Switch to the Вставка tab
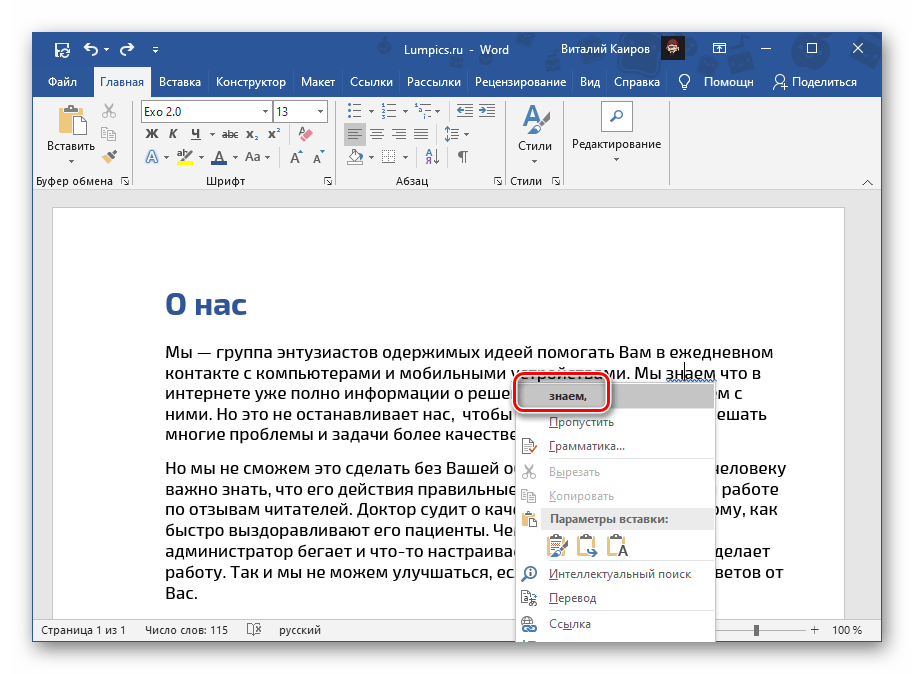This screenshot has height=674, width=914. (180, 82)
